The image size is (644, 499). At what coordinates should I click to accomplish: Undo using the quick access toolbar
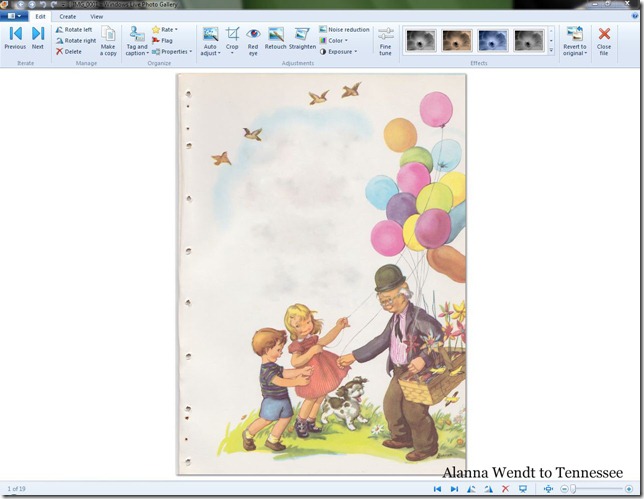point(43,5)
